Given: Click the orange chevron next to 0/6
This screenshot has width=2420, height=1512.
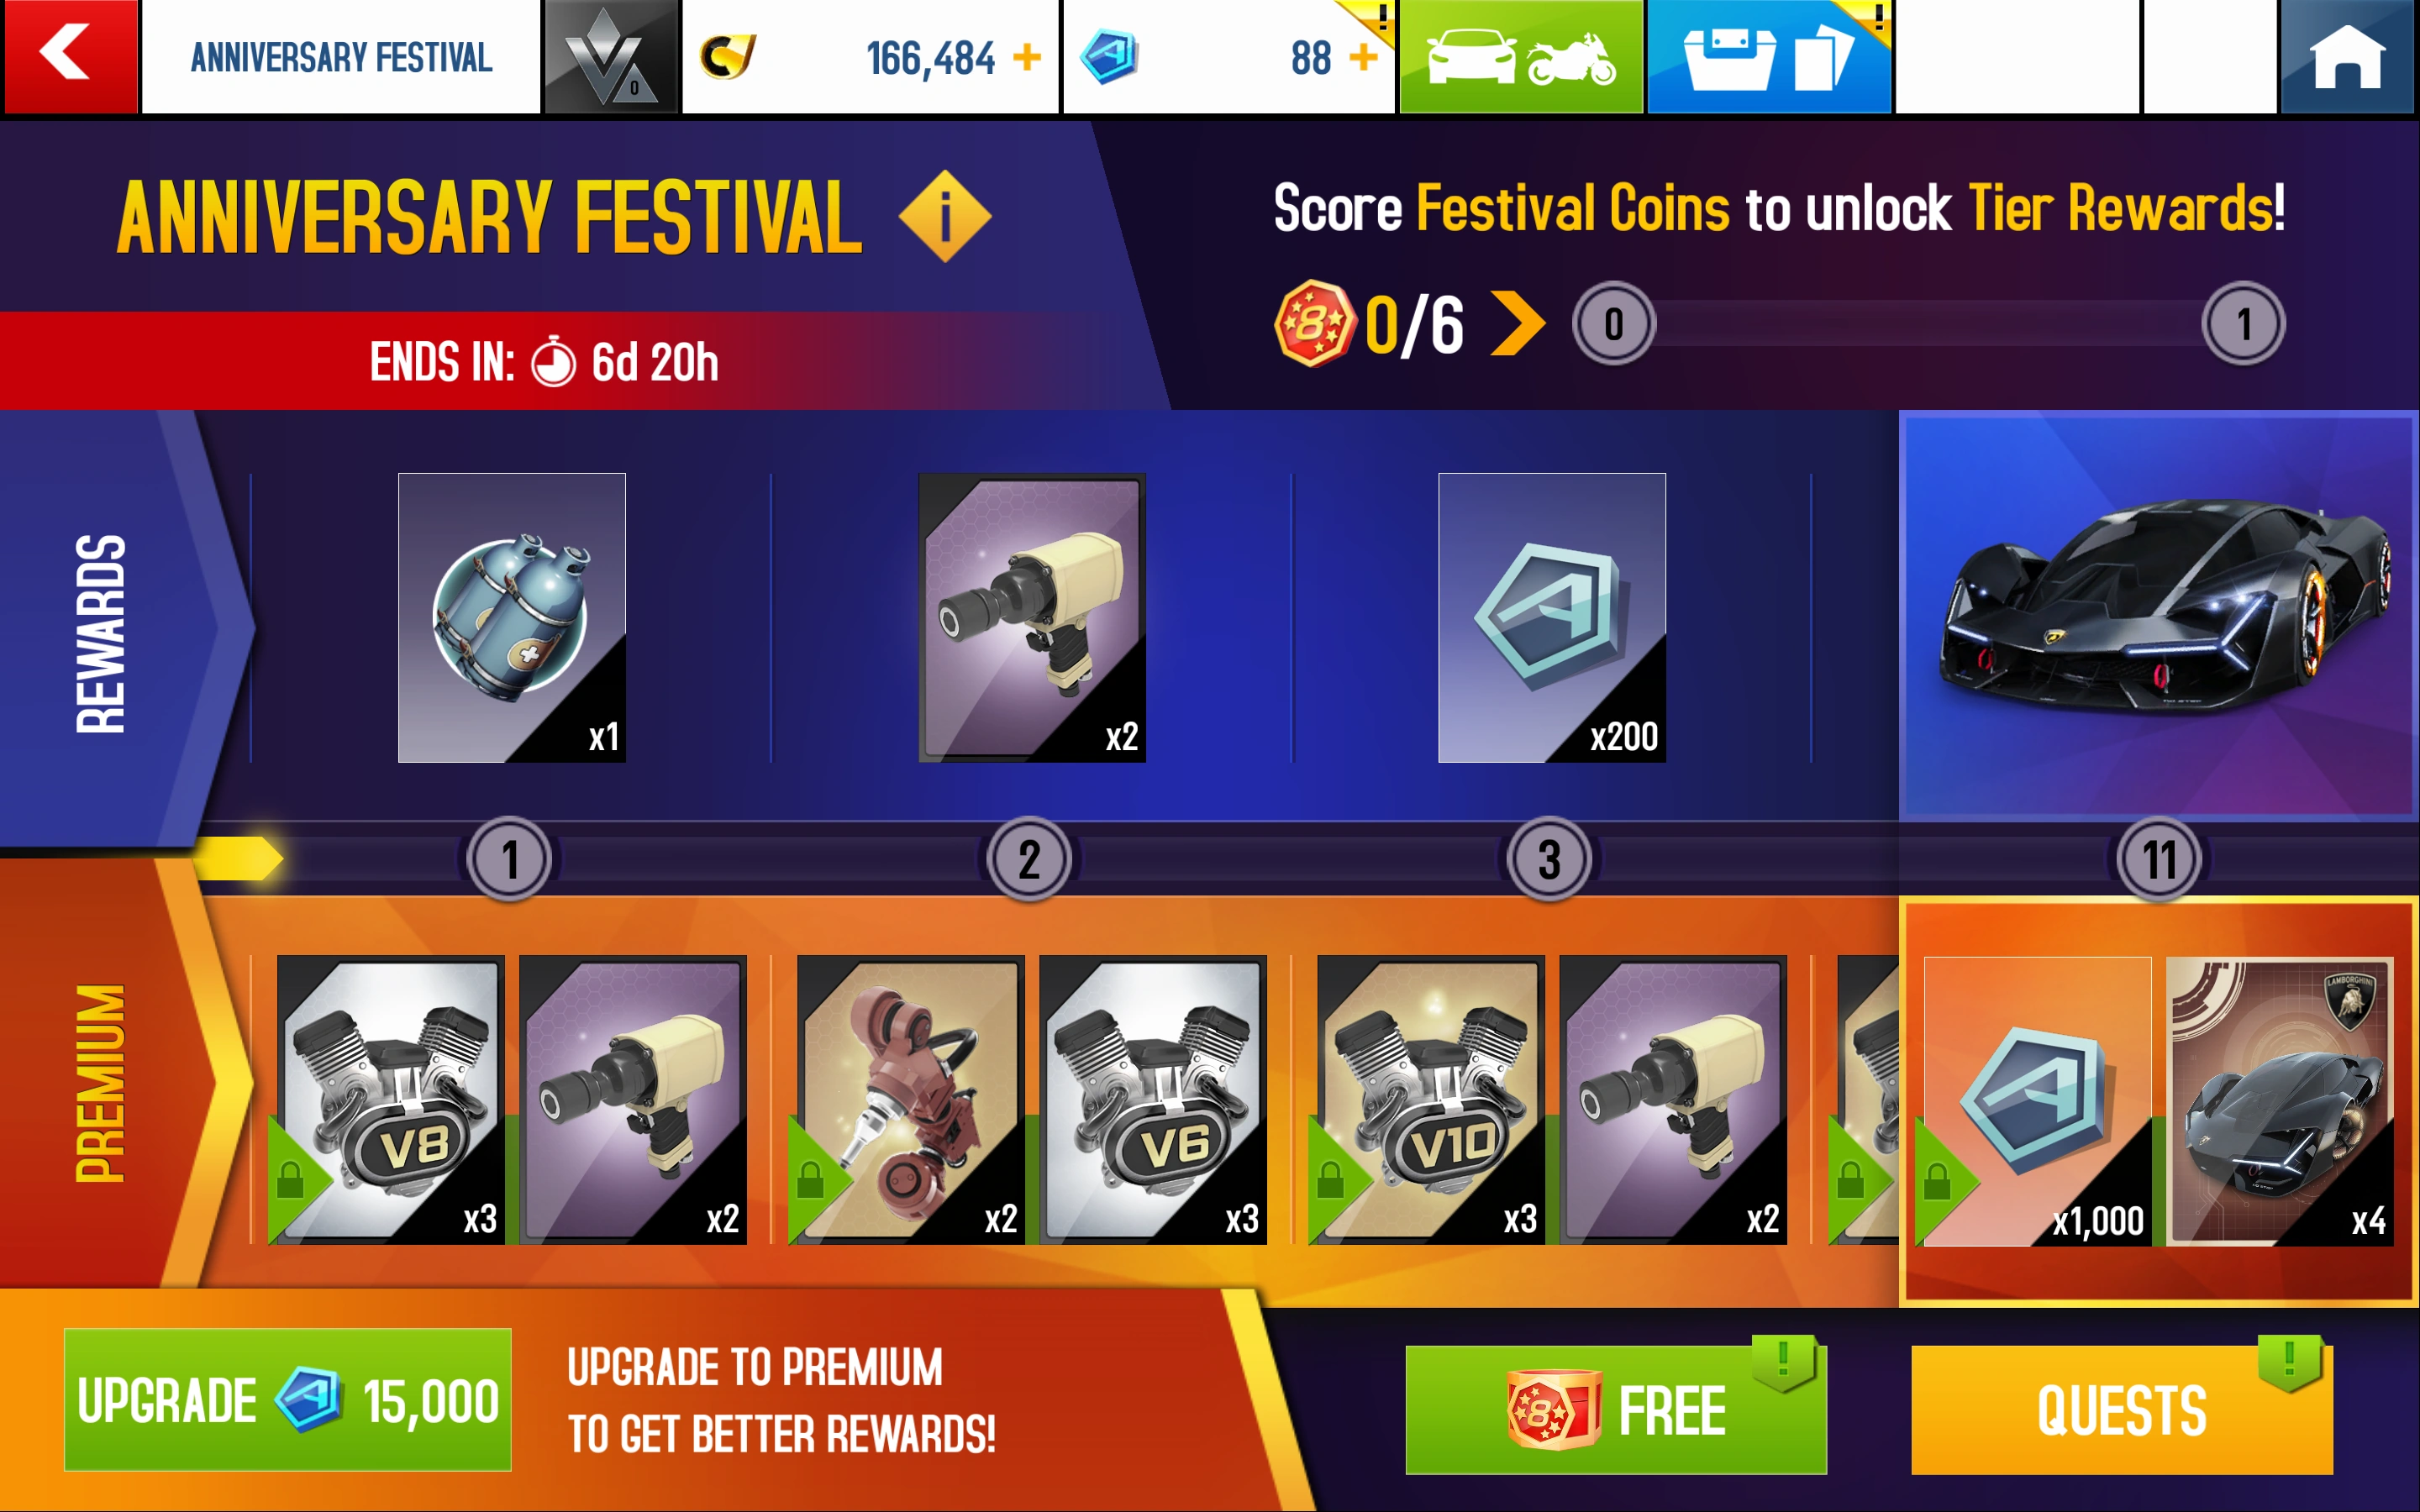Looking at the screenshot, I should 1517,323.
